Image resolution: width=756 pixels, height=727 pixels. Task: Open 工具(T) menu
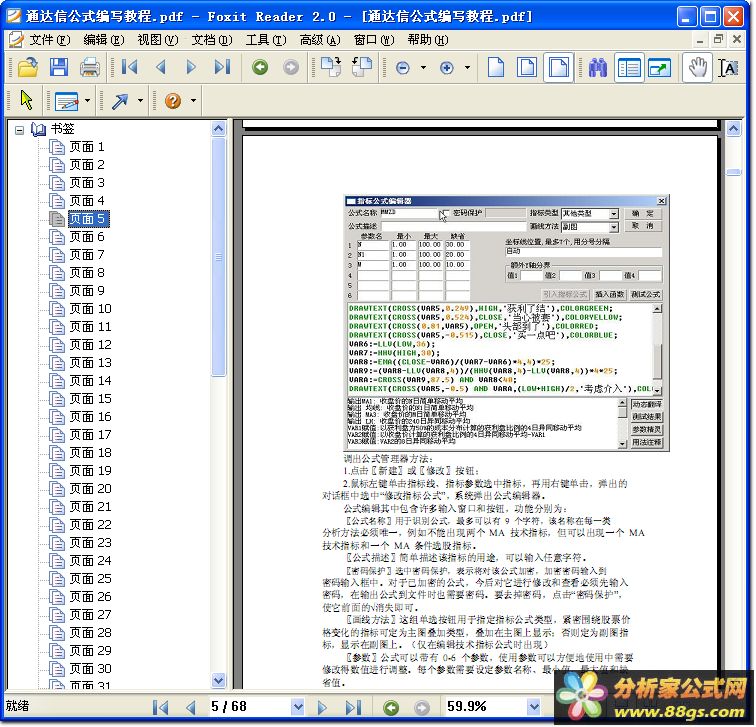266,40
